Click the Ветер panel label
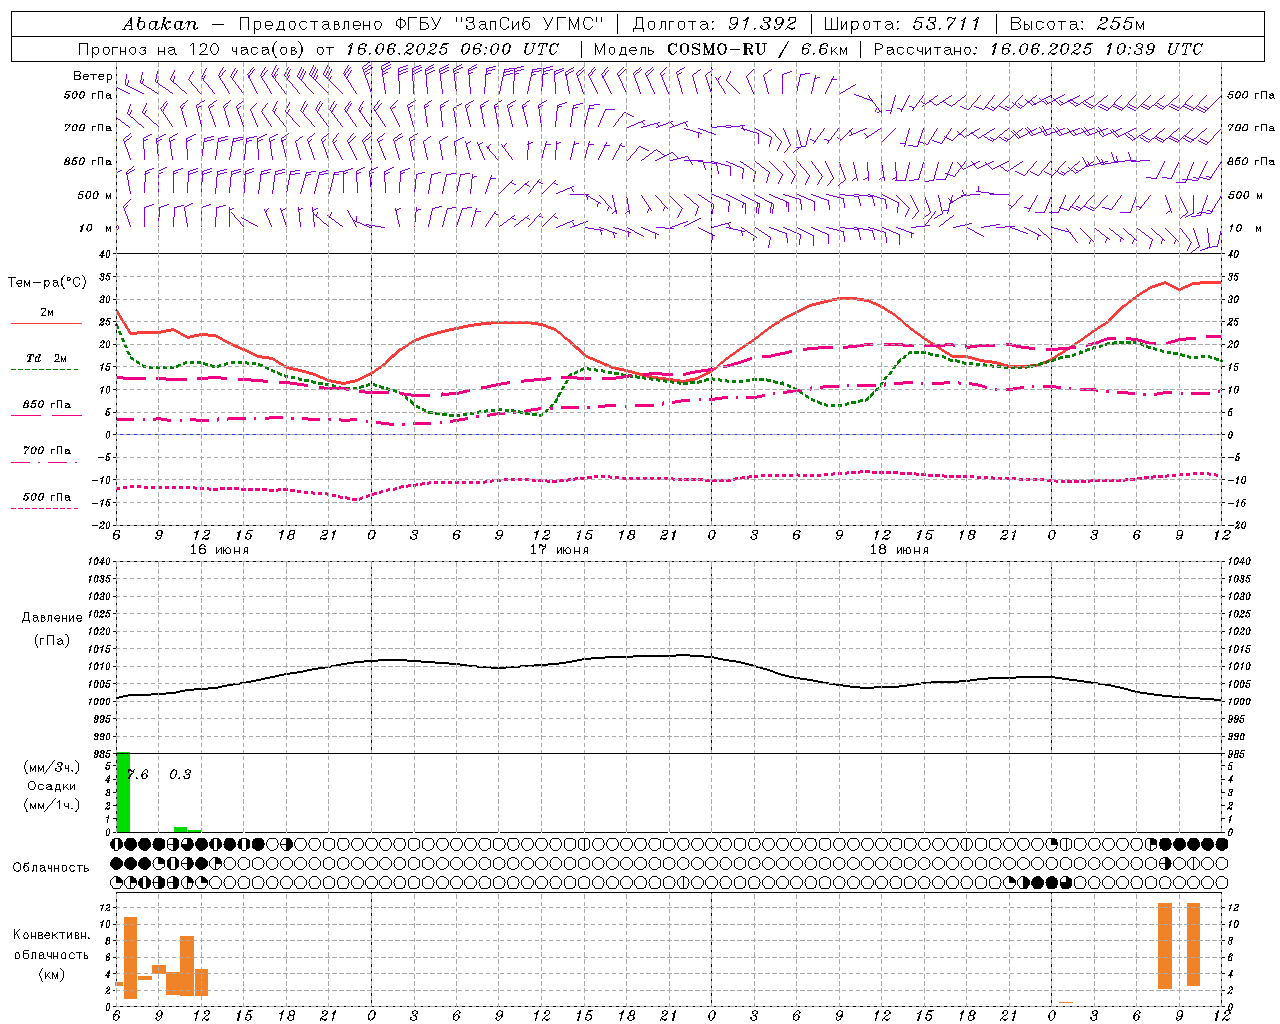Viewport: 1280px width, 1024px height. pyautogui.click(x=92, y=76)
